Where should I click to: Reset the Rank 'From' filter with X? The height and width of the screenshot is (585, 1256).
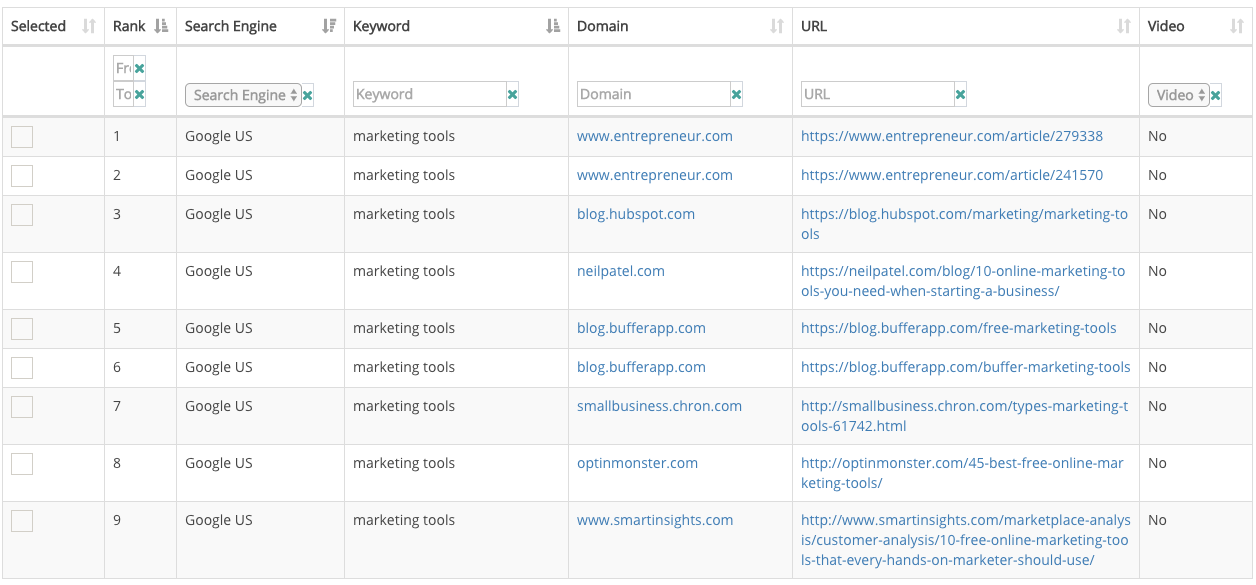140,69
